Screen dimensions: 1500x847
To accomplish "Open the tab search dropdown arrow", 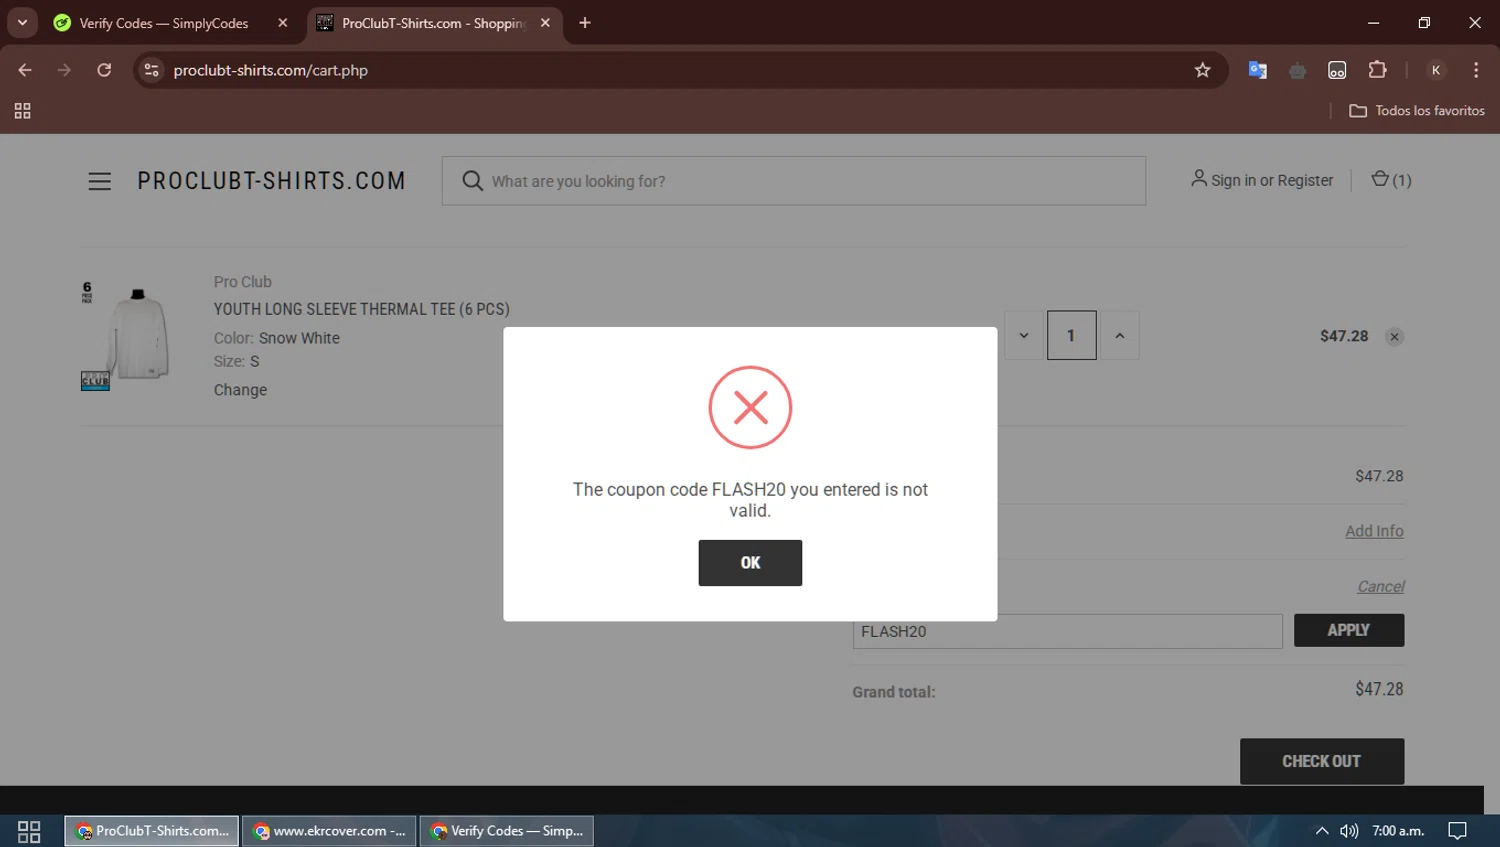I will click(22, 23).
